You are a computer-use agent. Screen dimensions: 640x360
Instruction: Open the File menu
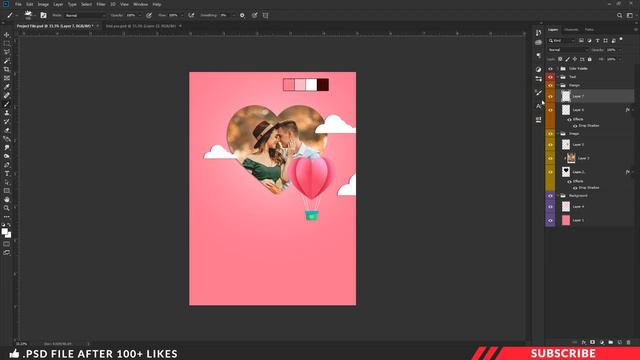18,4
